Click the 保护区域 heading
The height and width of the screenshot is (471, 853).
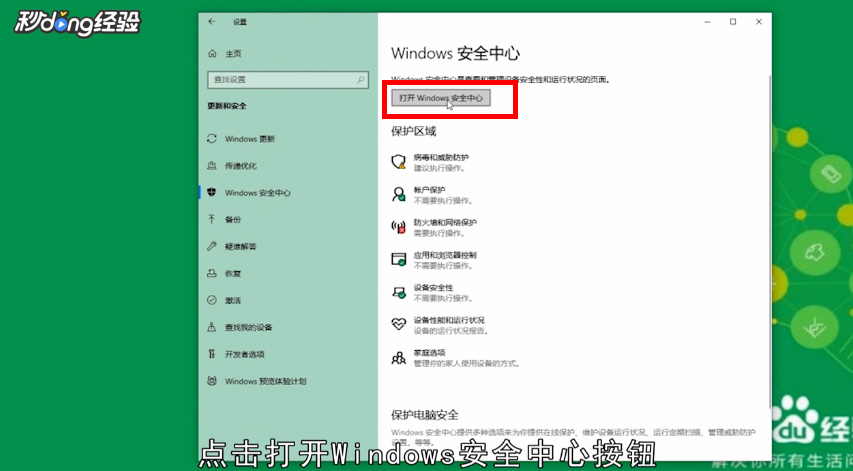(413, 131)
